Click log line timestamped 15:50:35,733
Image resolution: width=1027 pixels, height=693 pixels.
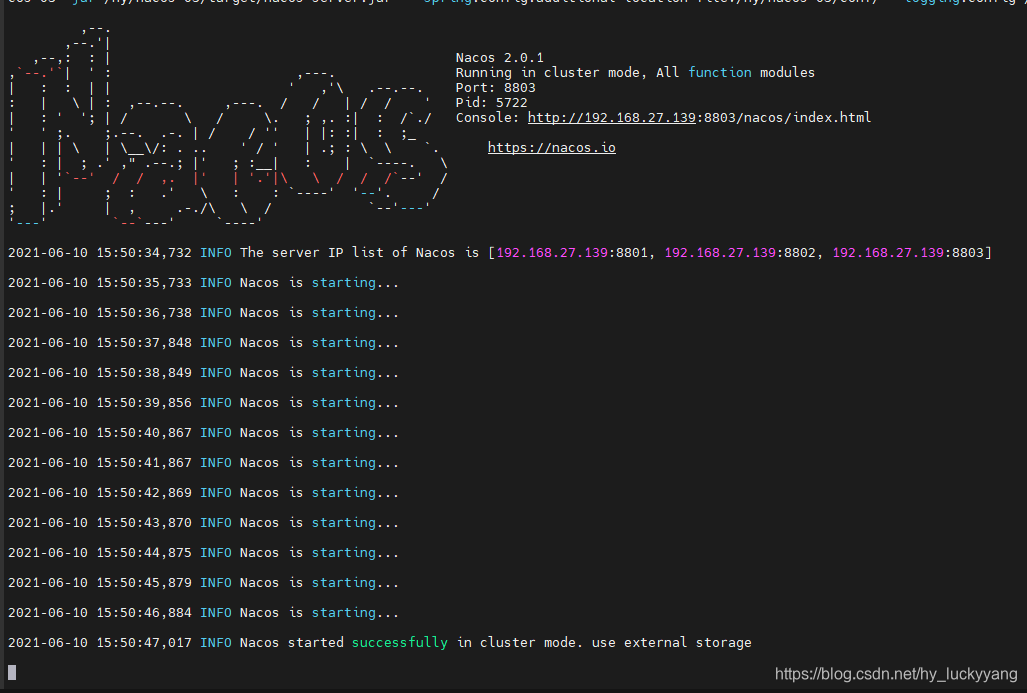coord(203,283)
